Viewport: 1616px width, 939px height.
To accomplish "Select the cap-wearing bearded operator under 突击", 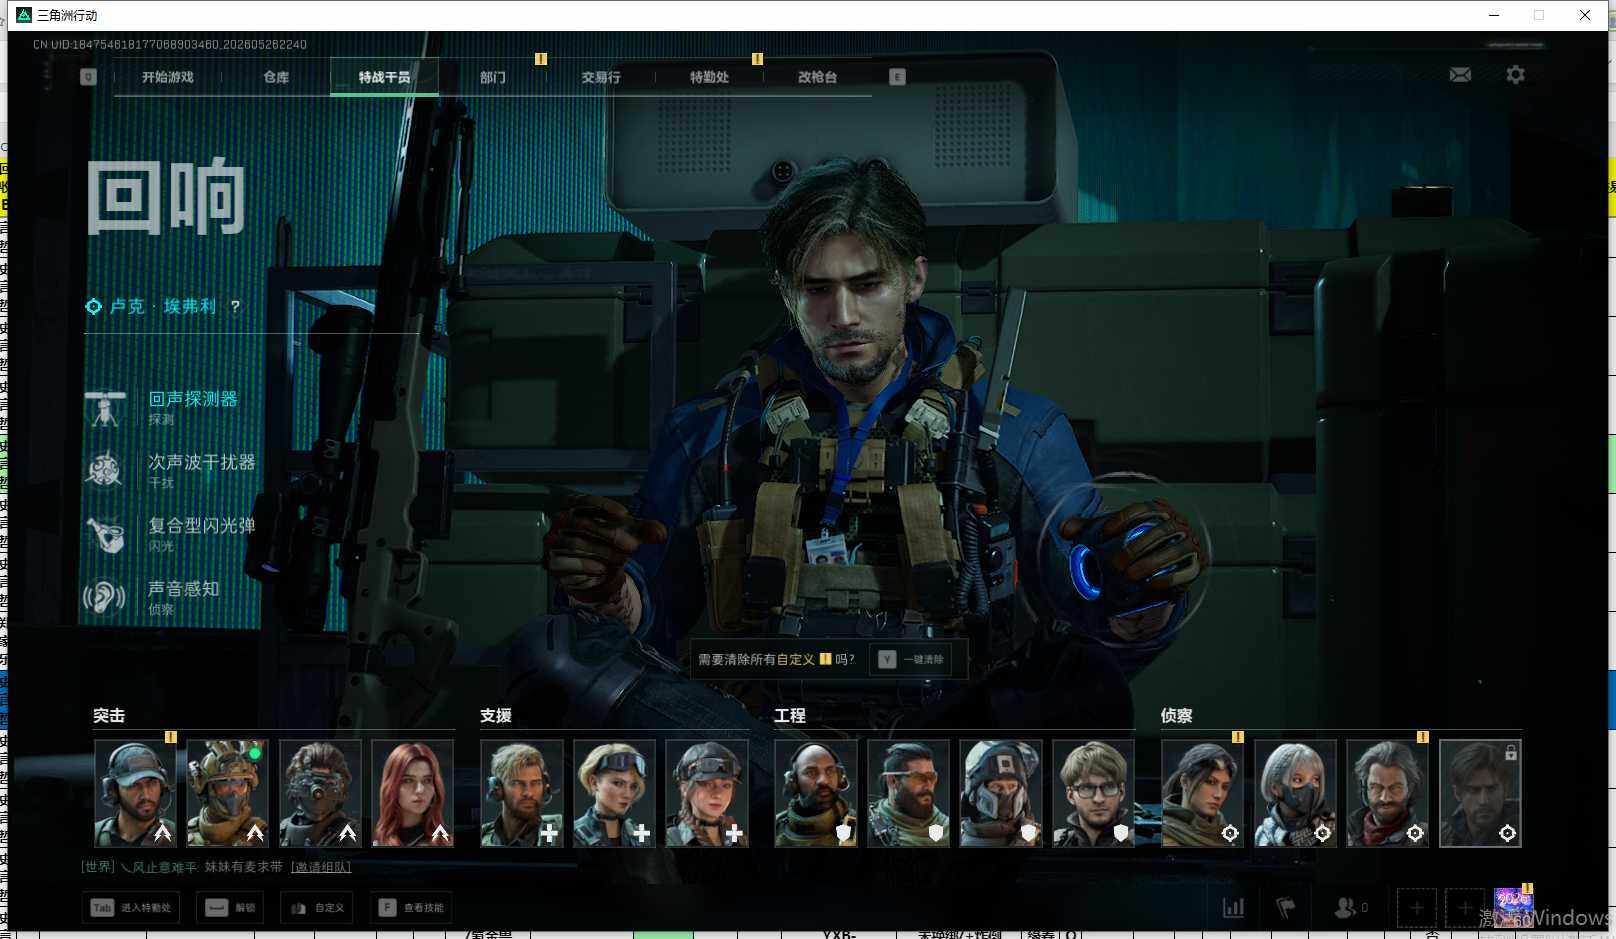I will pyautogui.click(x=135, y=794).
